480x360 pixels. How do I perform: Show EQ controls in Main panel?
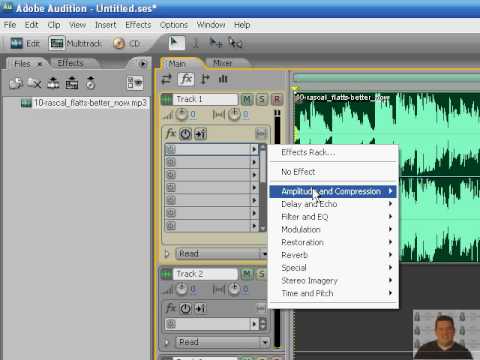[223, 79]
